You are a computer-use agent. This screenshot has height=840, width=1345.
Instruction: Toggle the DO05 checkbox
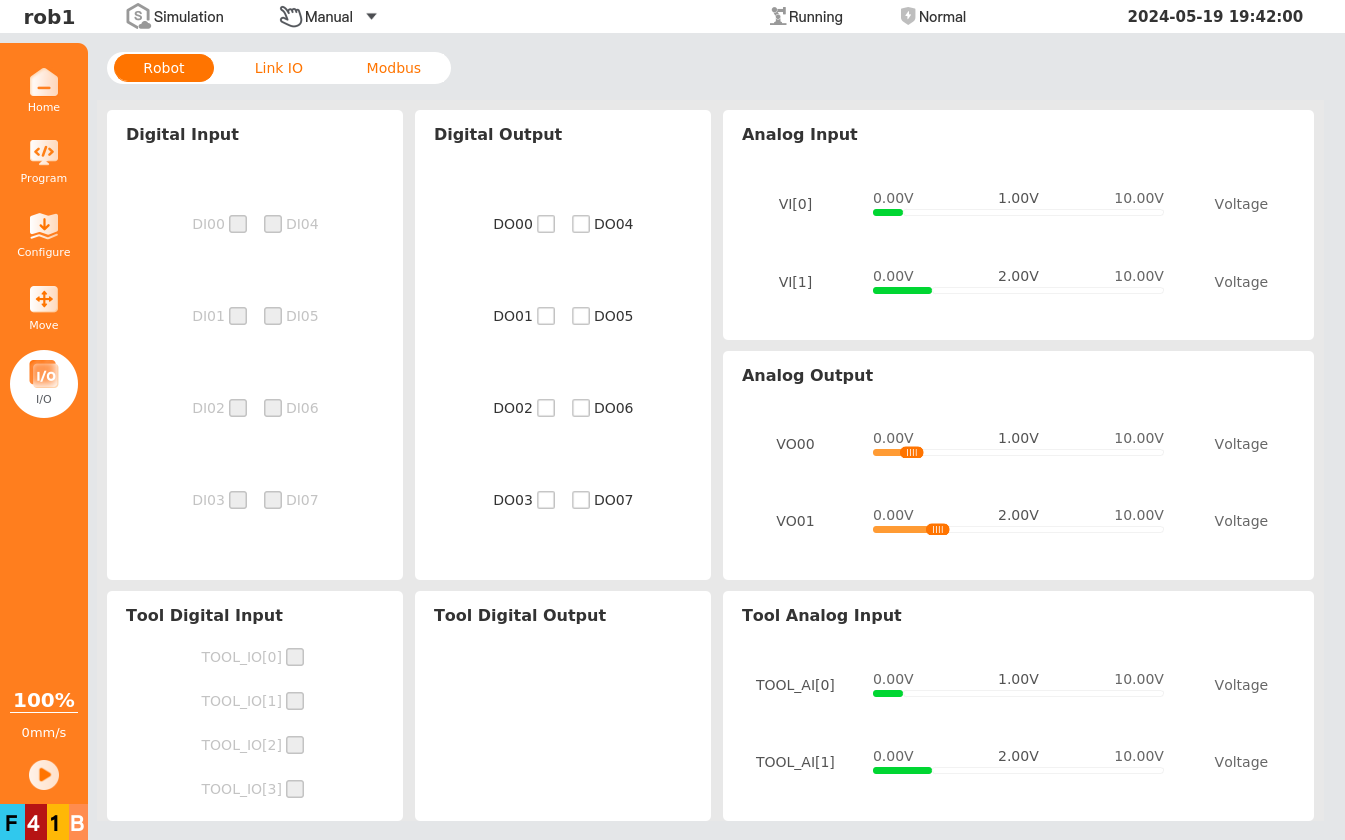[x=581, y=316]
